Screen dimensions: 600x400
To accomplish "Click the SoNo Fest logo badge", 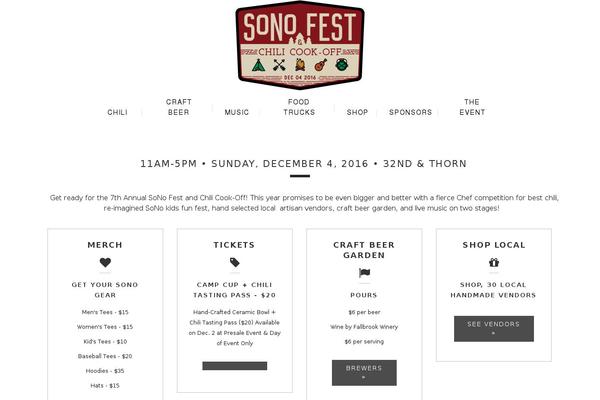I will [x=300, y=45].
